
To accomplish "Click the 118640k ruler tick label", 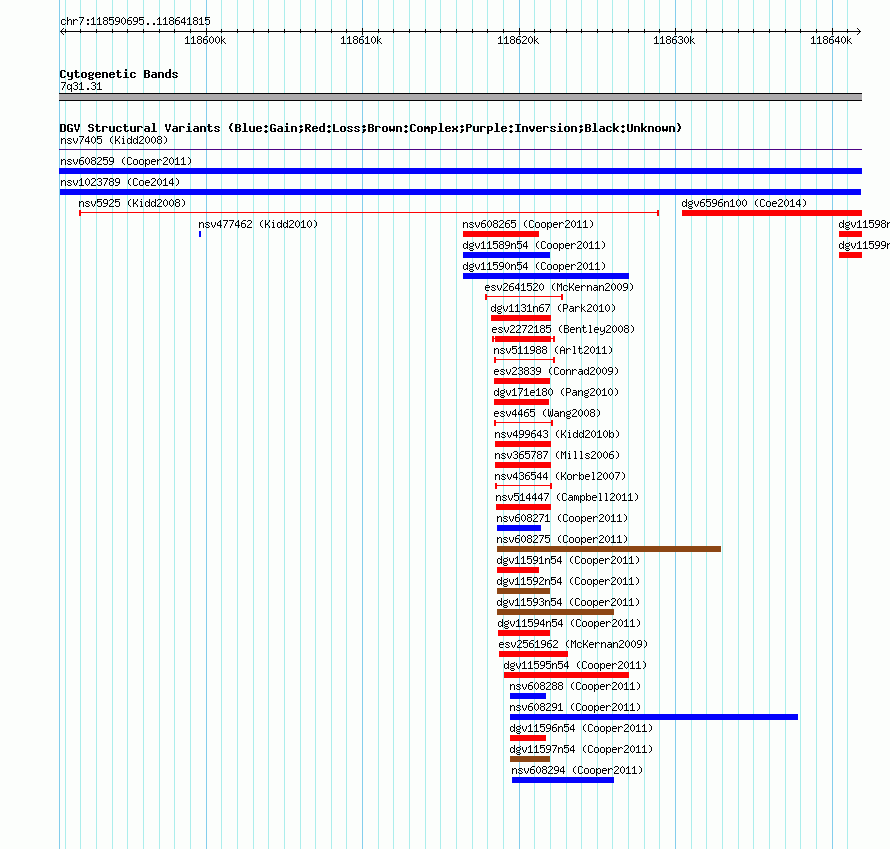I will tap(831, 40).
